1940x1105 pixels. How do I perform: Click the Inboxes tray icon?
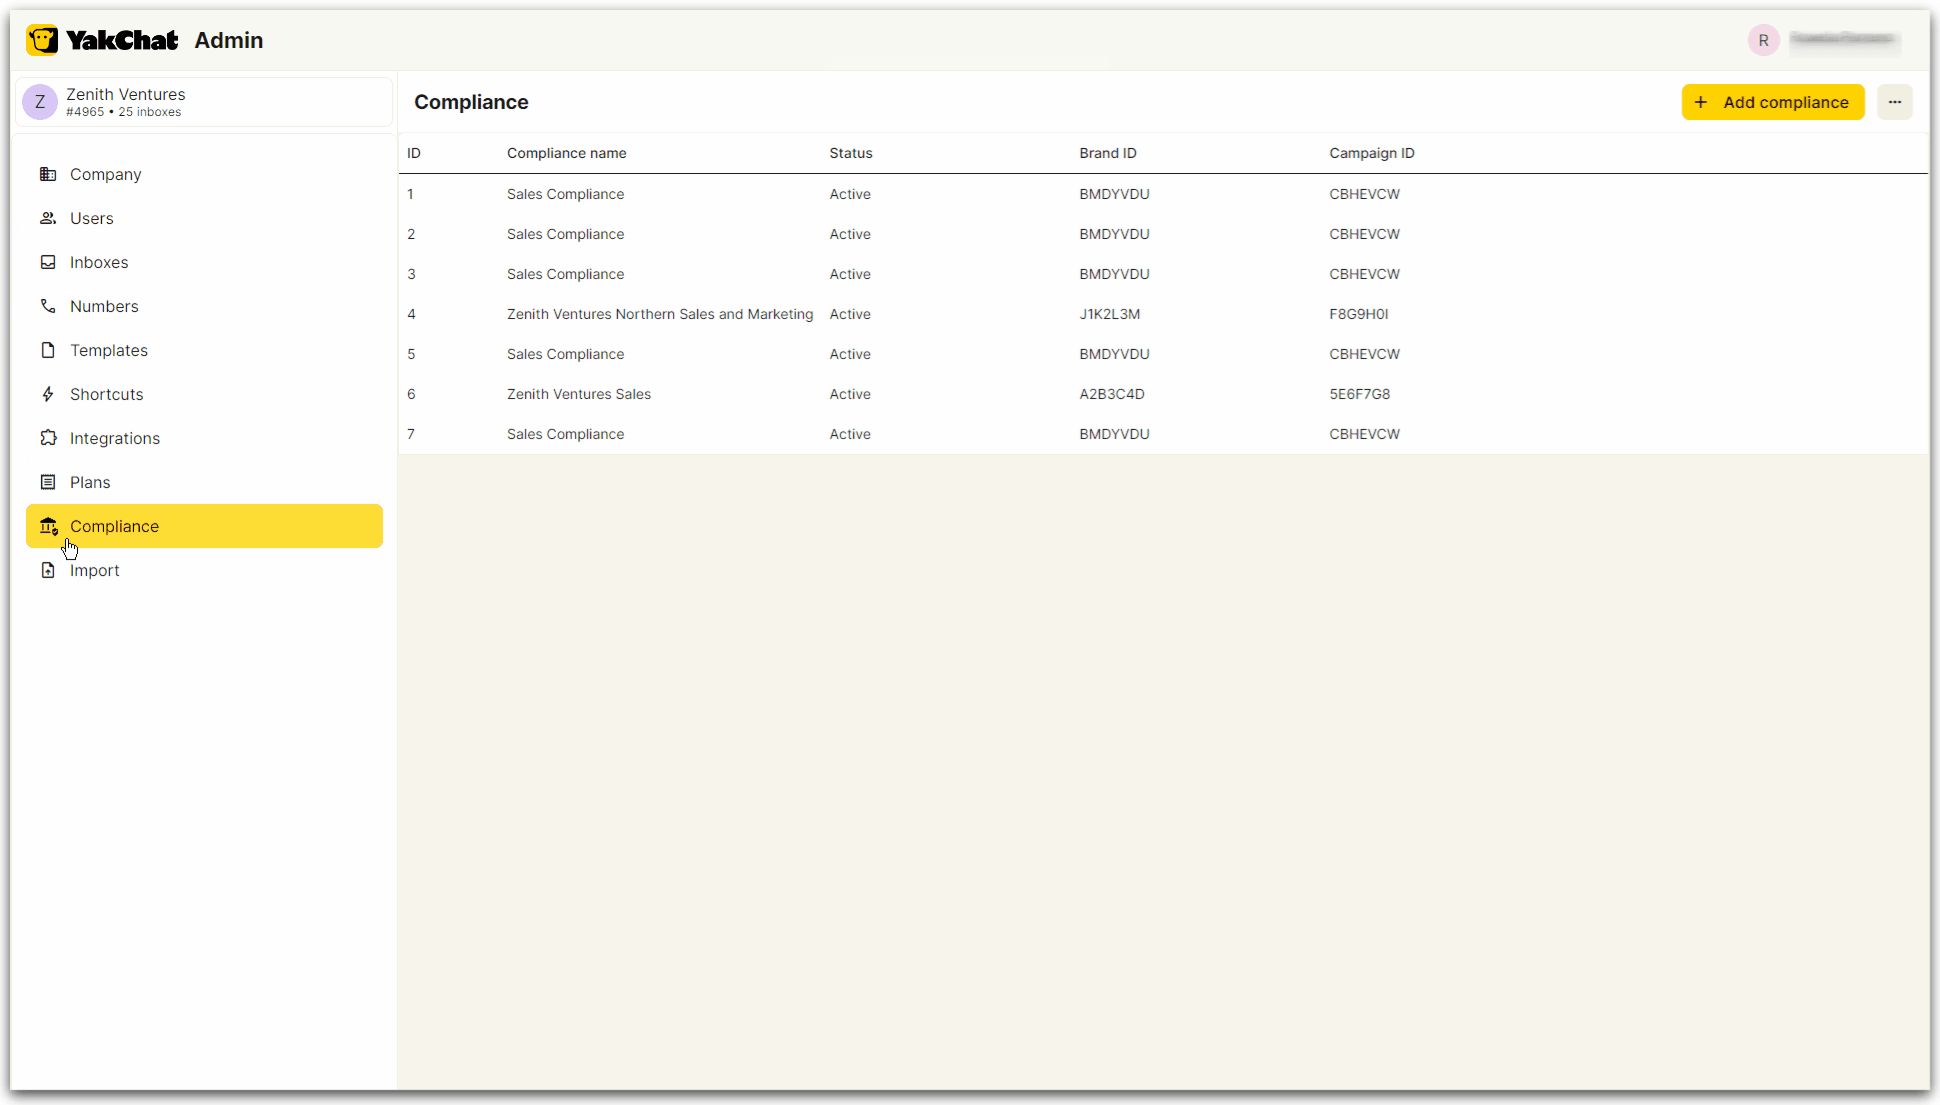(48, 262)
